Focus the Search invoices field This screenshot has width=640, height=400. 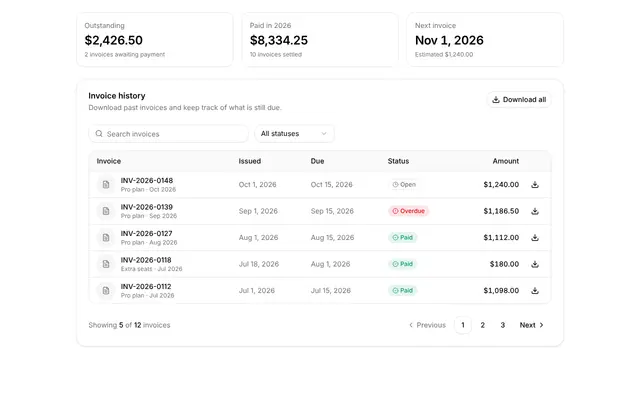pyautogui.click(x=168, y=133)
